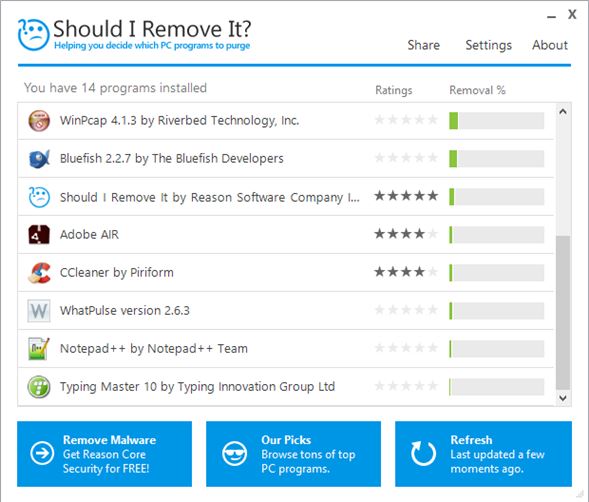This screenshot has height=502, width=589.
Task: Click 'Helping you decide which PC programs to purge'
Action: pyautogui.click(x=152, y=46)
